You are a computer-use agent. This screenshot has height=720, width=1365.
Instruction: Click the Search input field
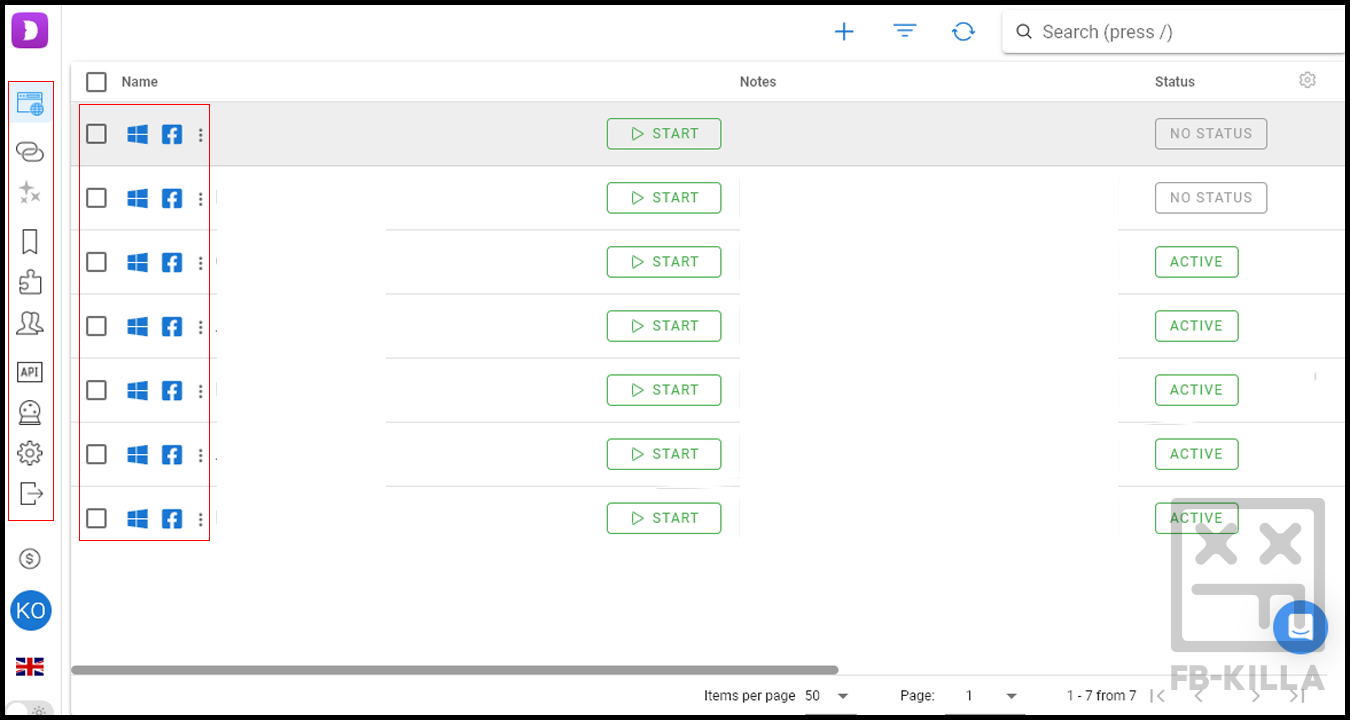(x=1180, y=32)
